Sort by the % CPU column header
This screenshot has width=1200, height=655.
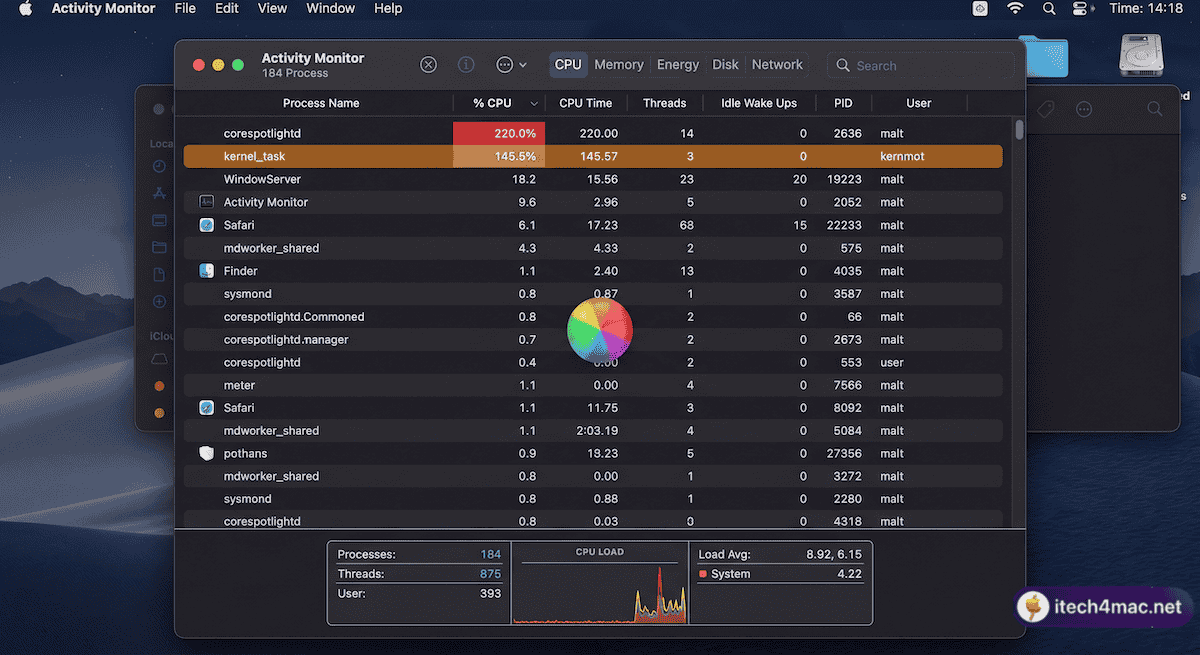492,103
